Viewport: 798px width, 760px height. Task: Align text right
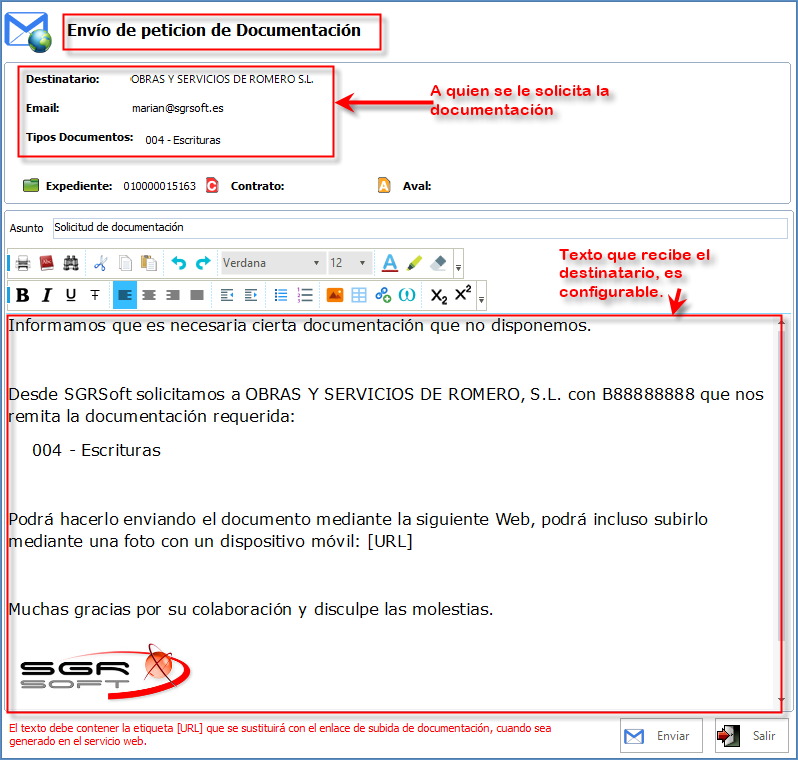(173, 295)
